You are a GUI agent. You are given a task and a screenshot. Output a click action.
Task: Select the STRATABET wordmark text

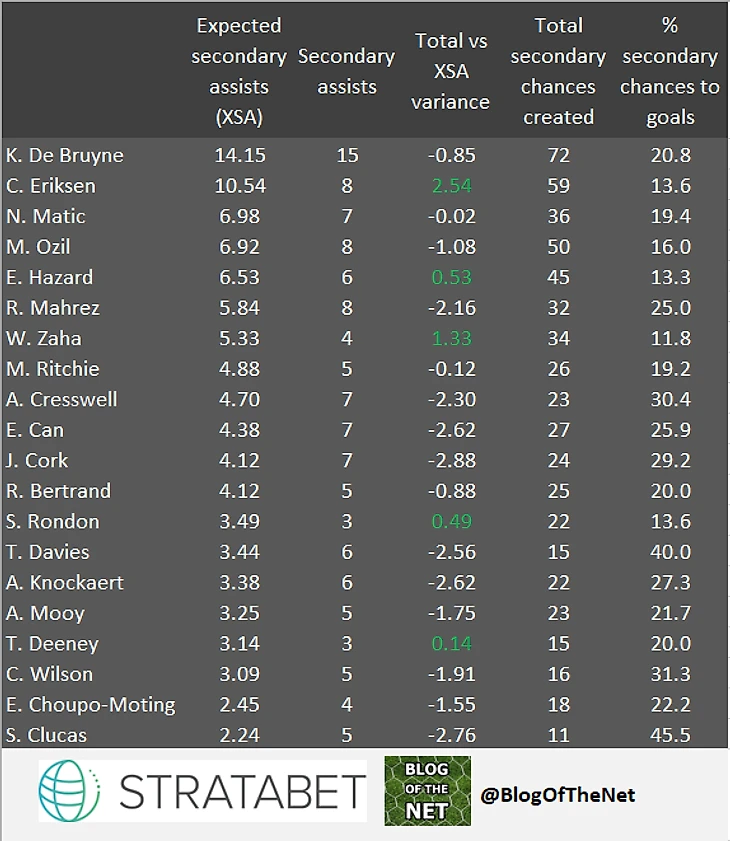point(242,792)
